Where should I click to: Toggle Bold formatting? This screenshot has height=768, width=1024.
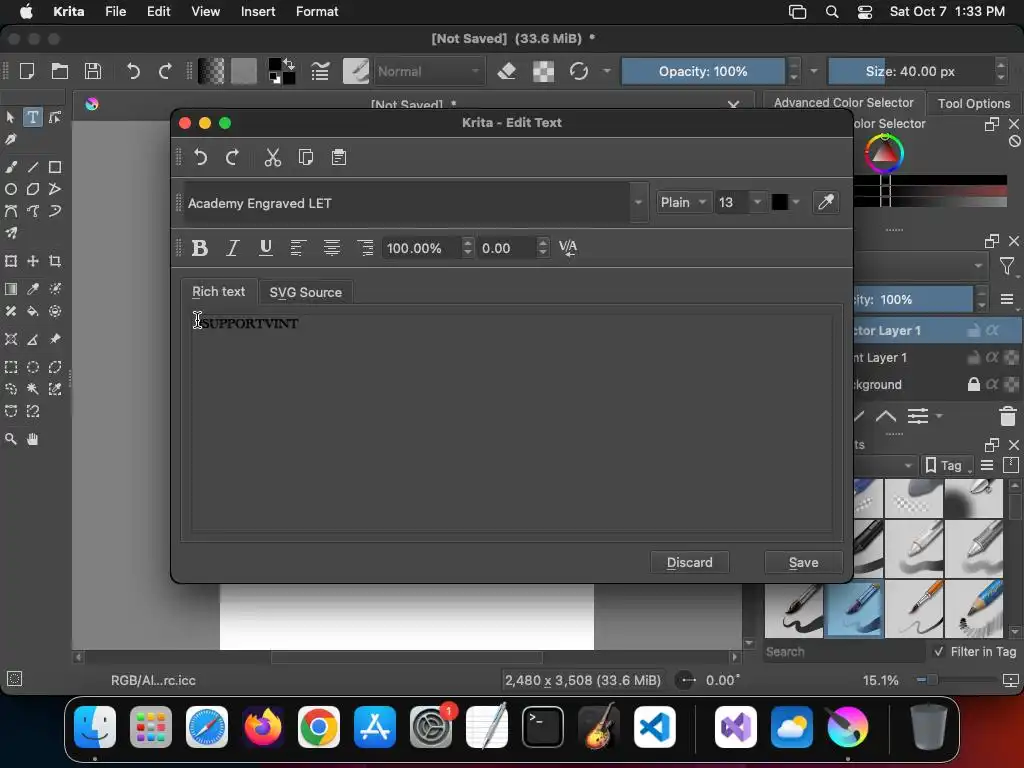(x=200, y=248)
